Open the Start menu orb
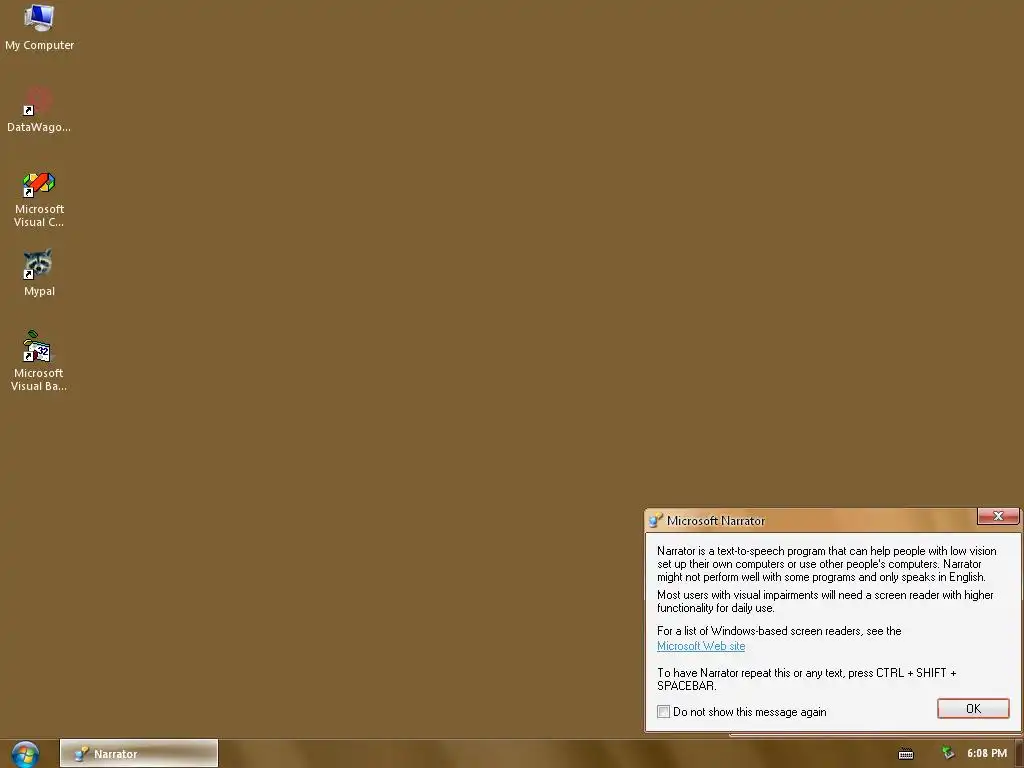 coord(25,754)
